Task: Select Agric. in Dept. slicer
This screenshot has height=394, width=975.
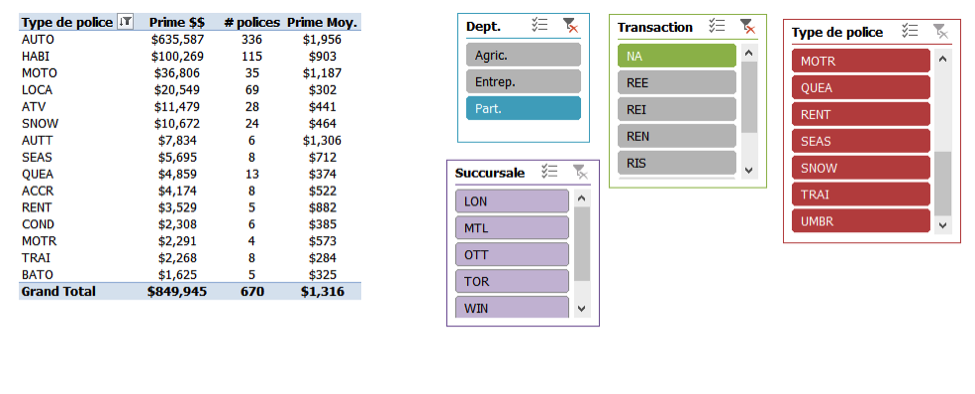Action: pos(524,55)
